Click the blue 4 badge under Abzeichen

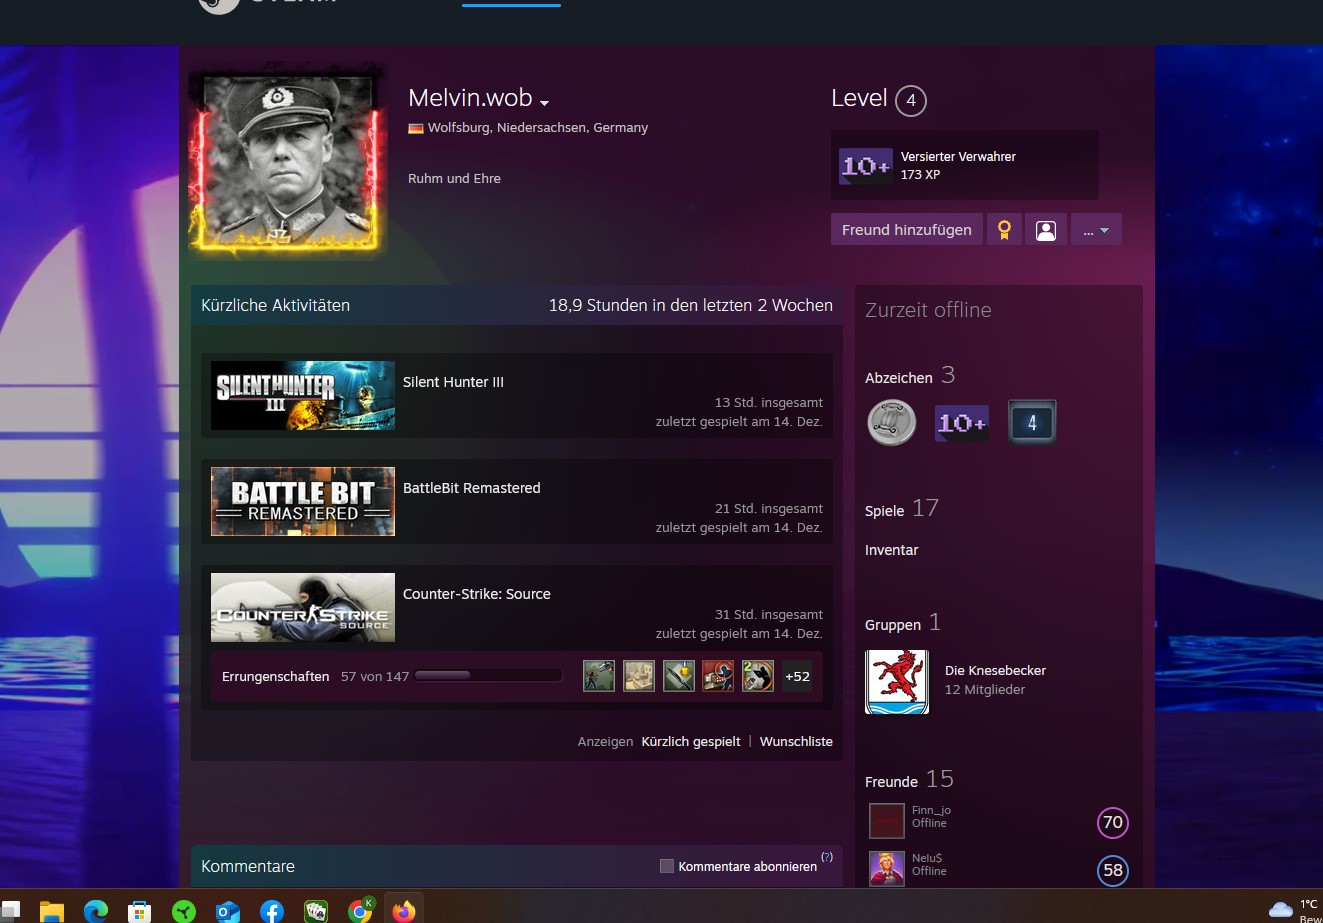[x=1032, y=423]
